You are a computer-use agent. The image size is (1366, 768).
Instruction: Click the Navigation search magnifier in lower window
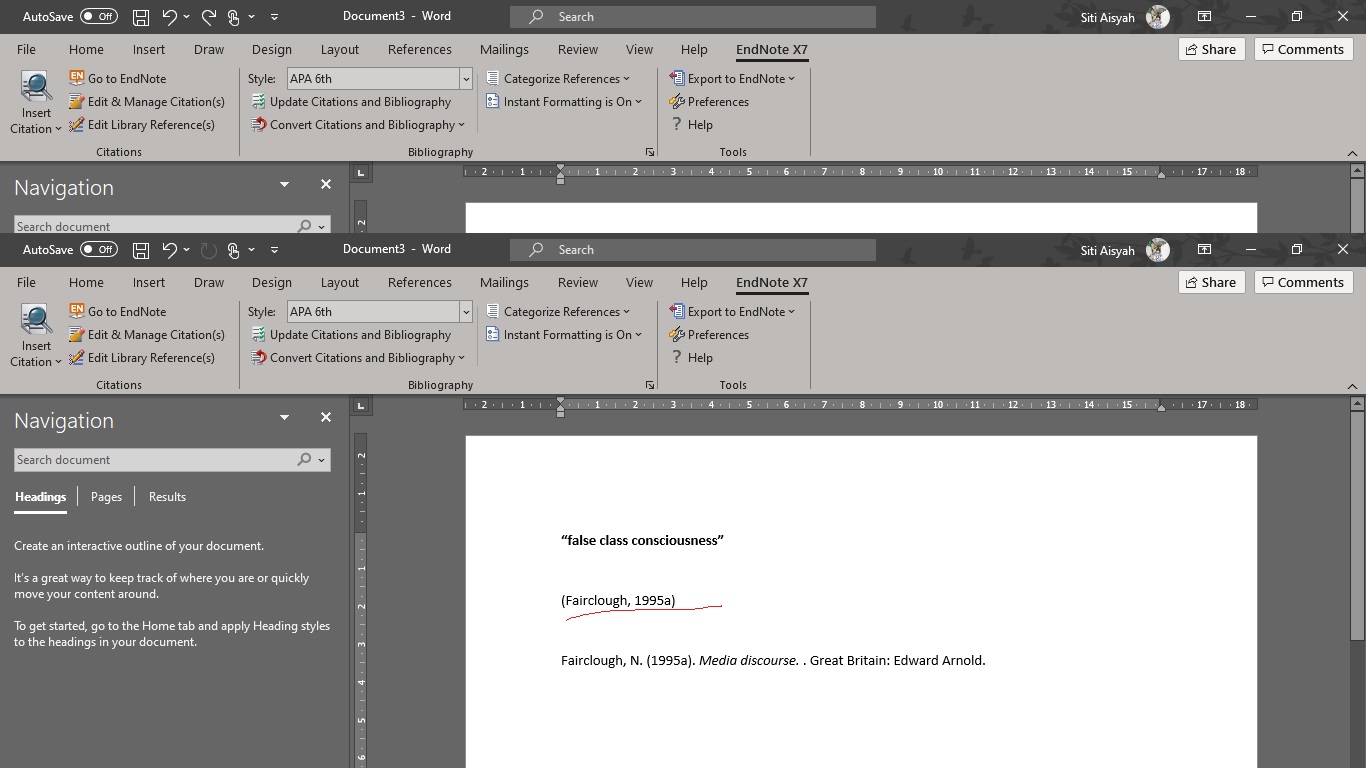pyautogui.click(x=304, y=460)
